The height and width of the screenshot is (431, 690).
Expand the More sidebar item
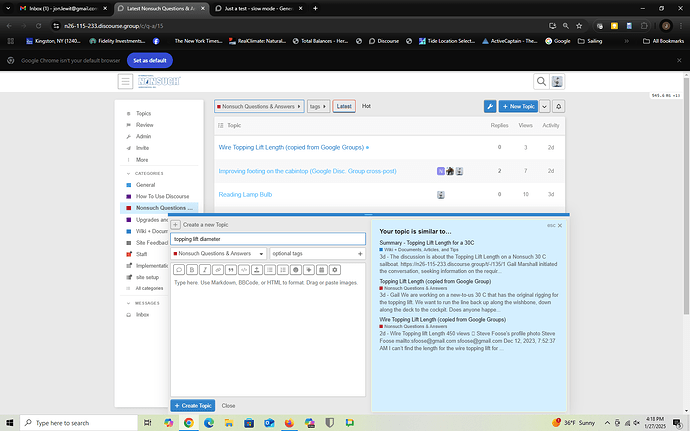pyautogui.click(x=142, y=160)
